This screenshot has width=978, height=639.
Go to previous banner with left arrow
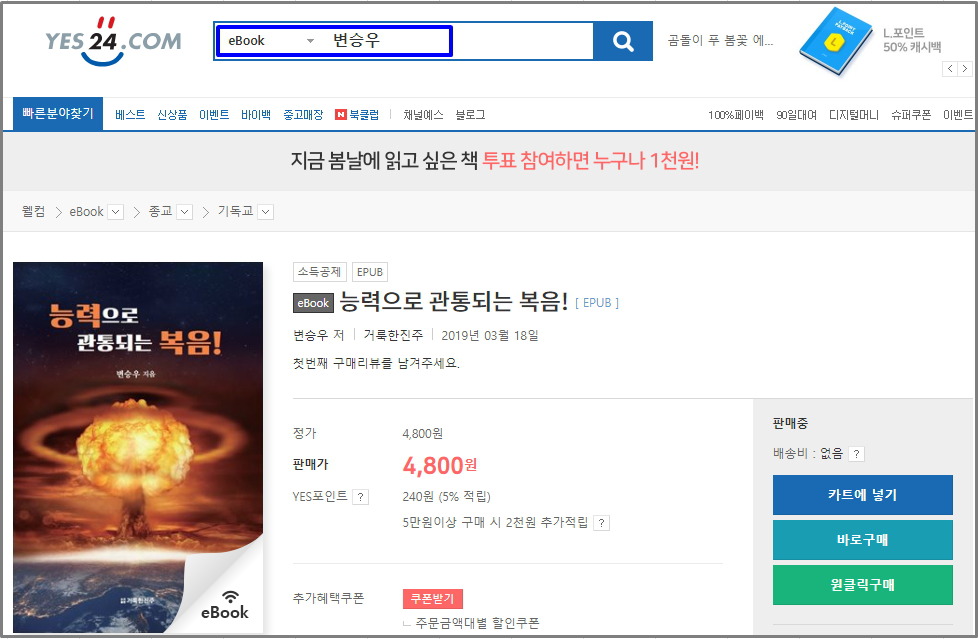pyautogui.click(x=950, y=69)
